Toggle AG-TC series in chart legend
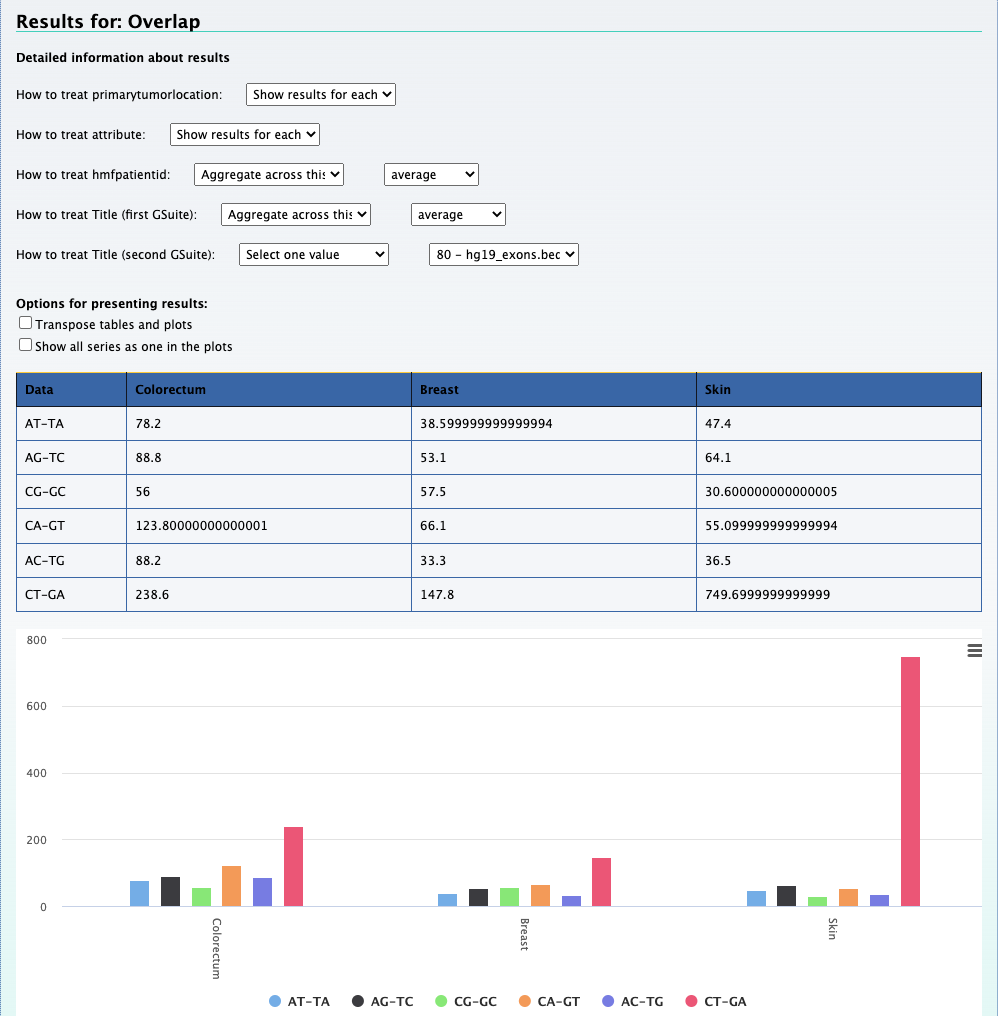The height and width of the screenshot is (1016, 998). [x=382, y=1001]
